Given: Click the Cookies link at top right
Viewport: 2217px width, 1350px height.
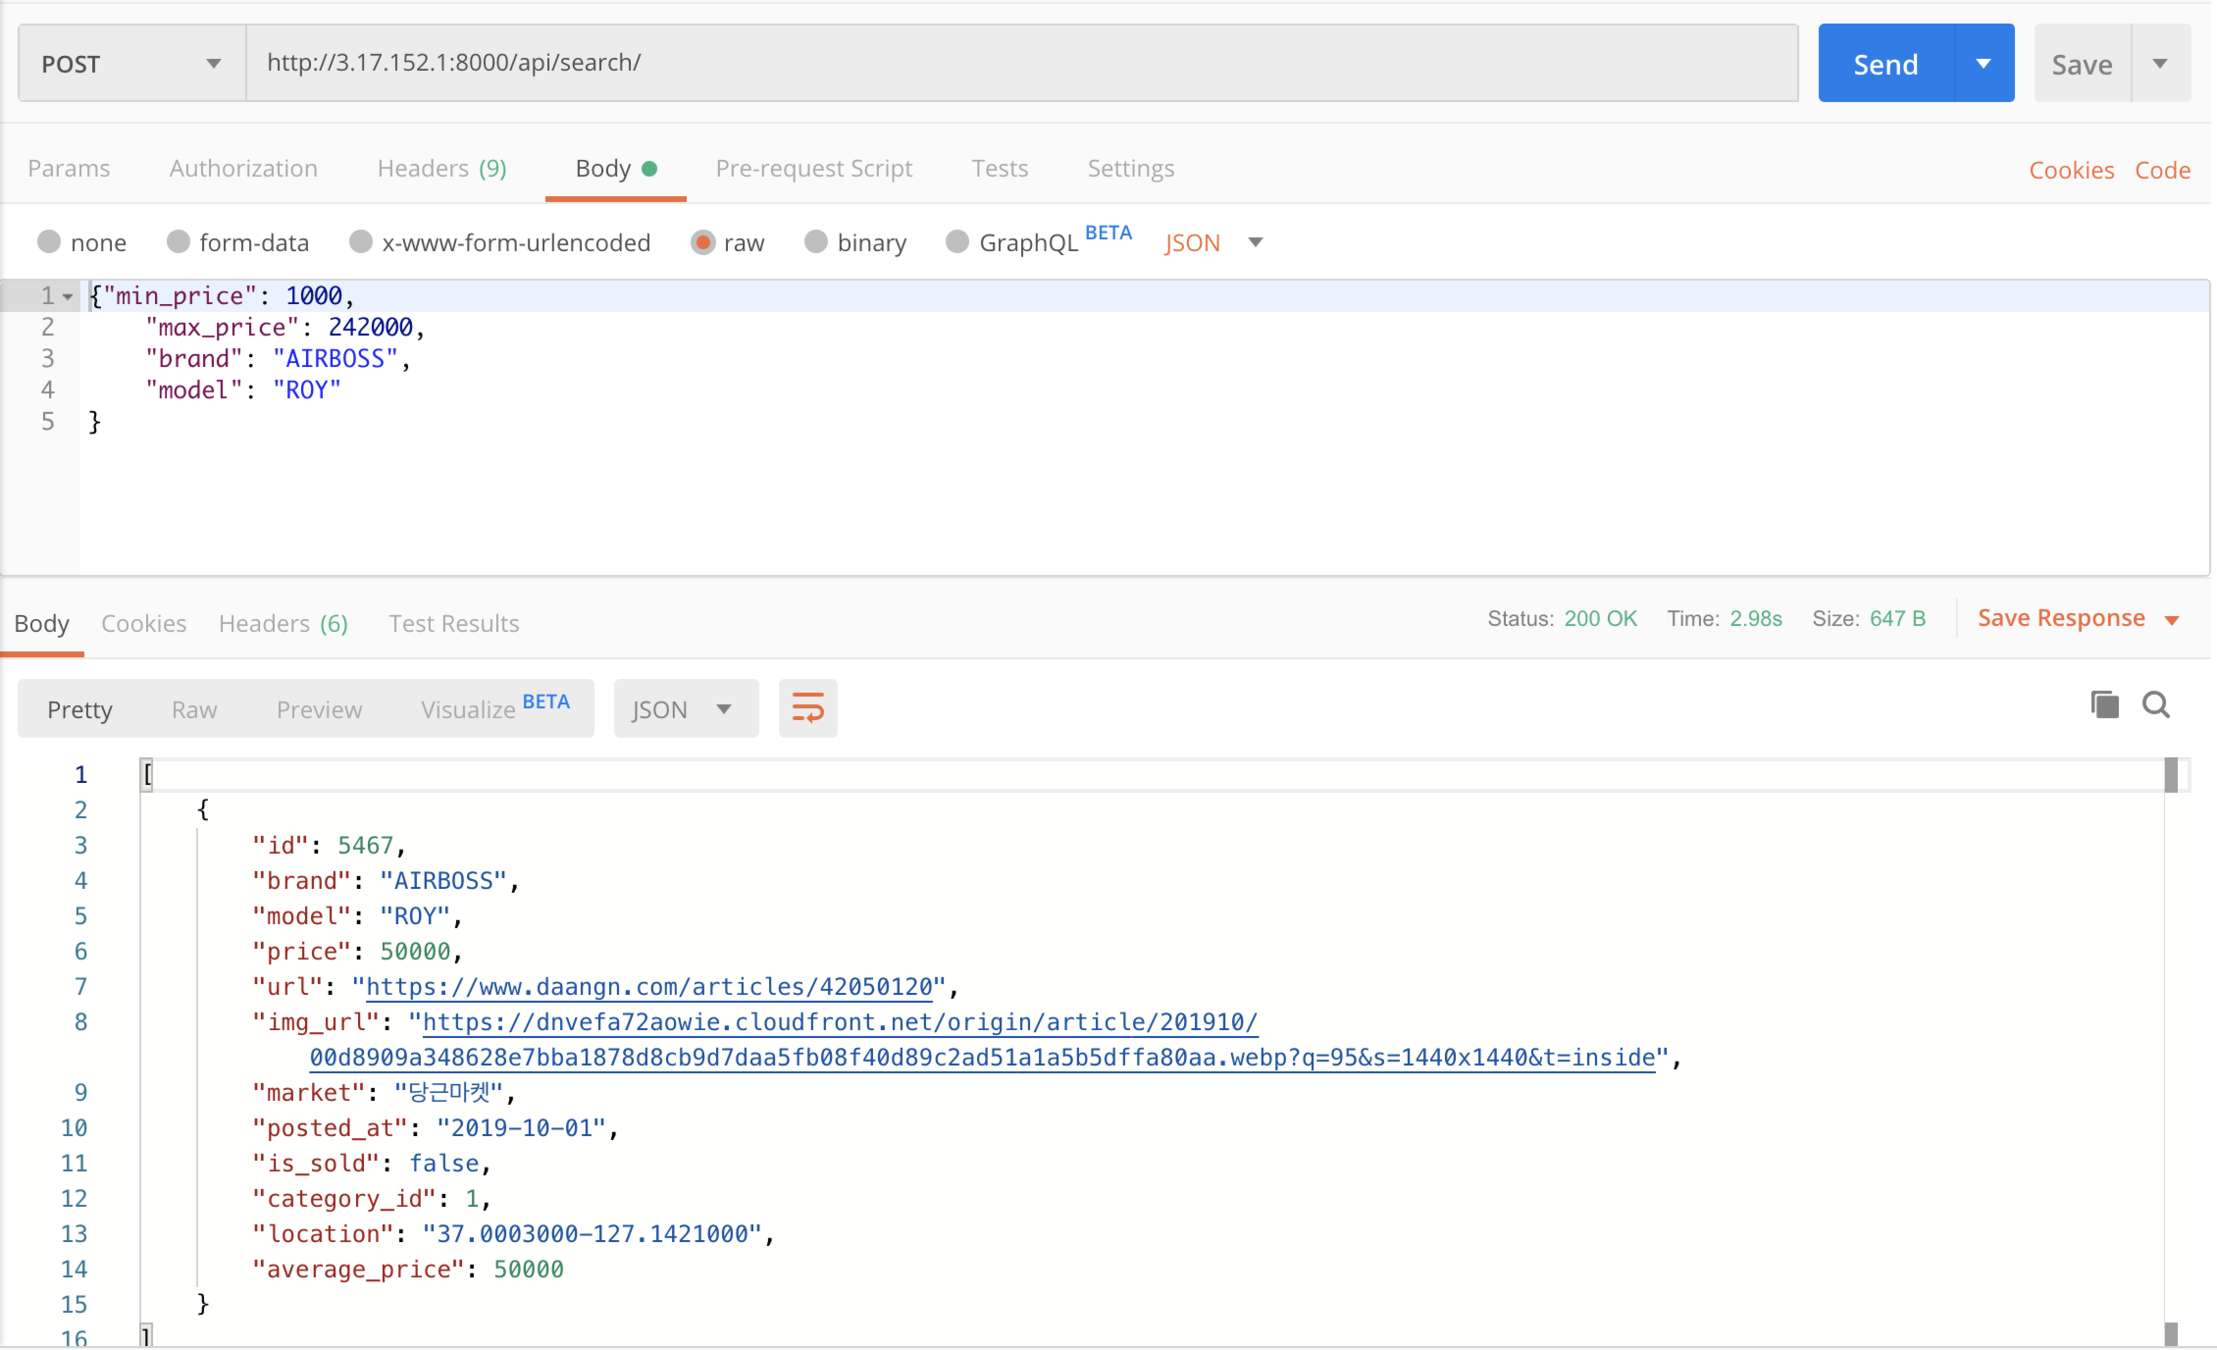Looking at the screenshot, I should click(2070, 170).
